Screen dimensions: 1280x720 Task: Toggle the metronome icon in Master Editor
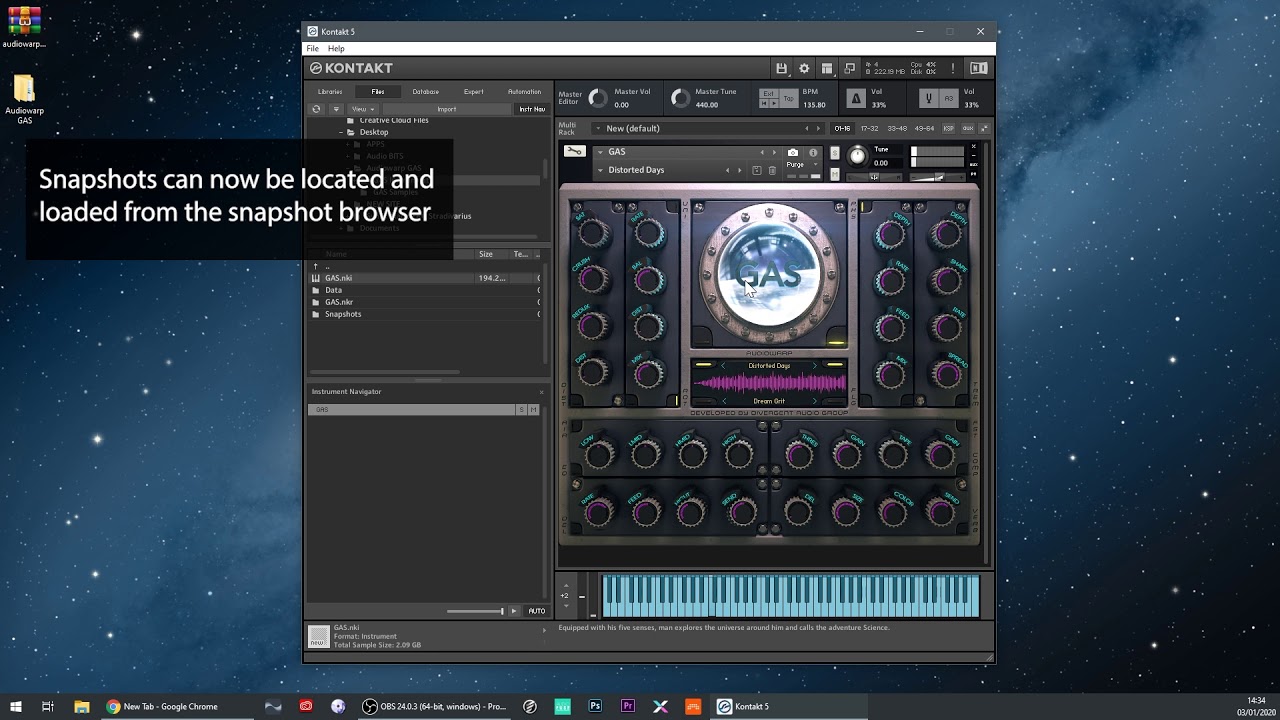[856, 98]
